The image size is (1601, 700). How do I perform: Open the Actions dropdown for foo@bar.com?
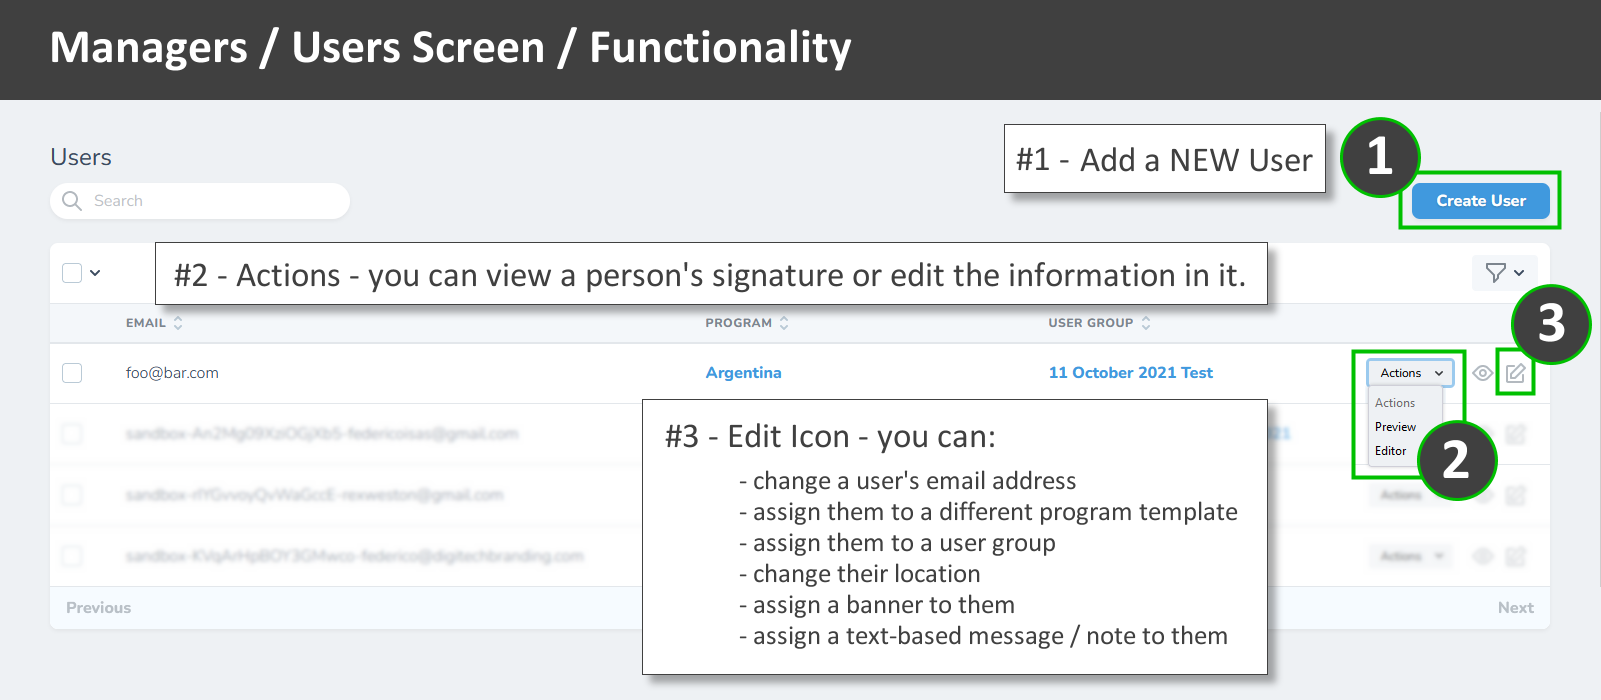coord(1410,373)
